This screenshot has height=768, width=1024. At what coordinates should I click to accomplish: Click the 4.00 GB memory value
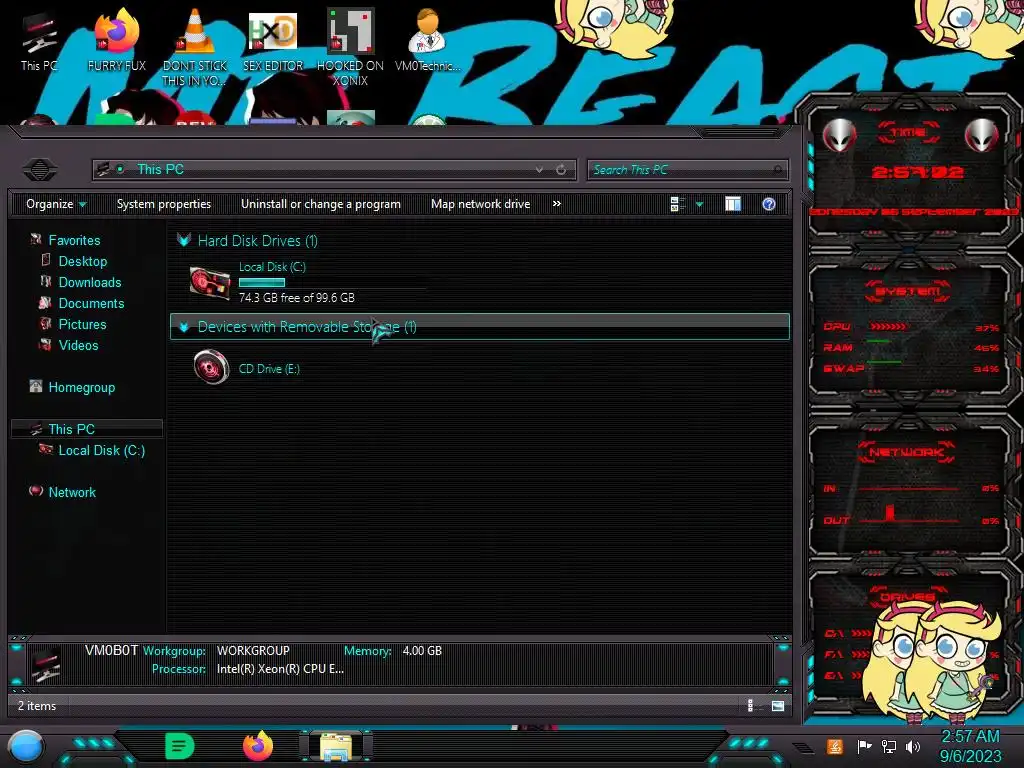422,651
